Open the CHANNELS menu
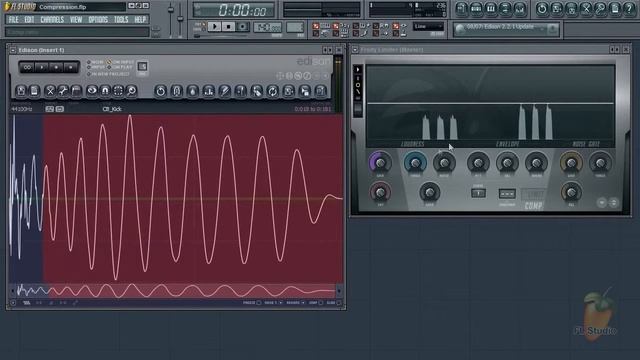The width and height of the screenshot is (640, 360). click(x=52, y=20)
